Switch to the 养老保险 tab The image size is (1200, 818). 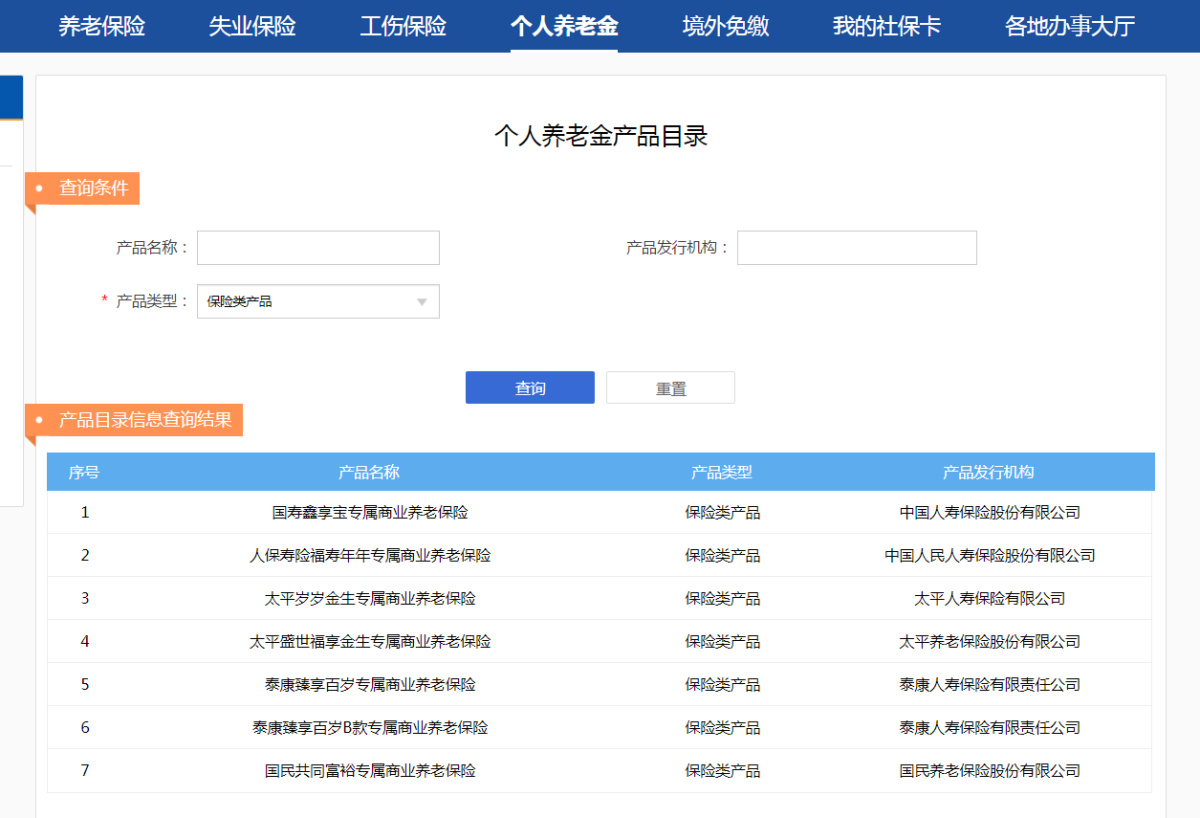coord(101,26)
